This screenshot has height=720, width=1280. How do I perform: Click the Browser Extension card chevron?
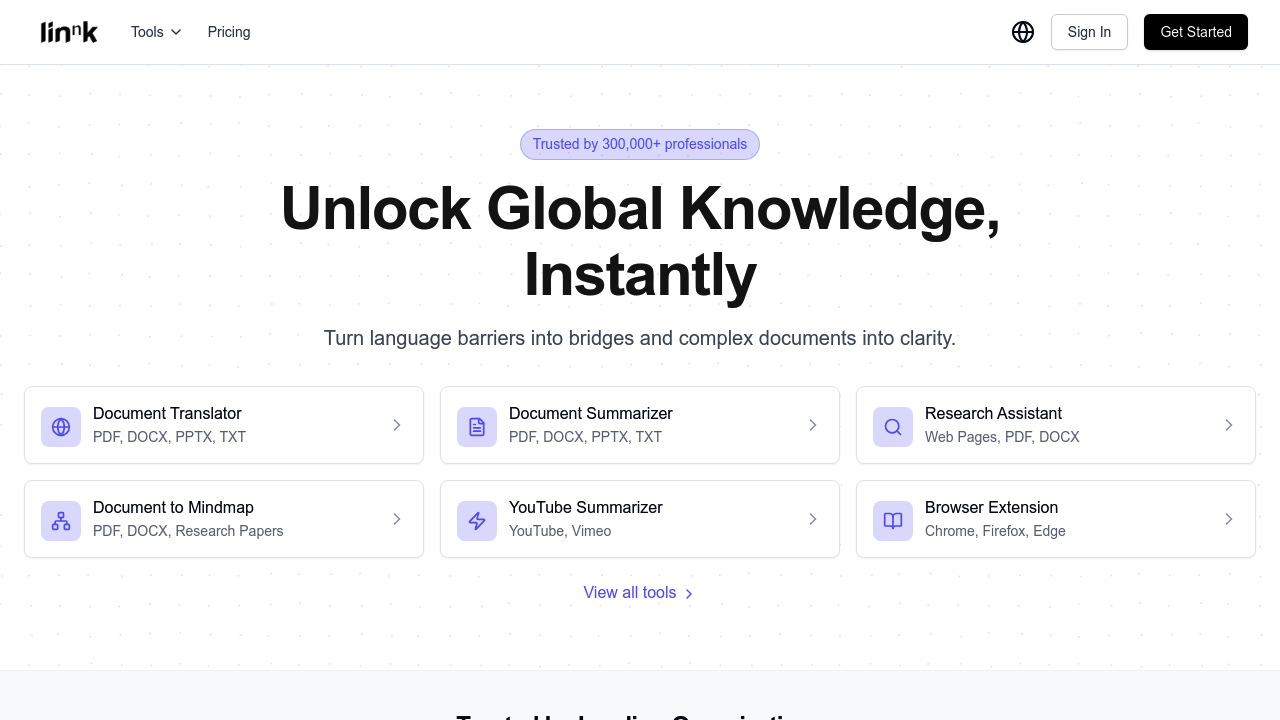(x=1229, y=519)
